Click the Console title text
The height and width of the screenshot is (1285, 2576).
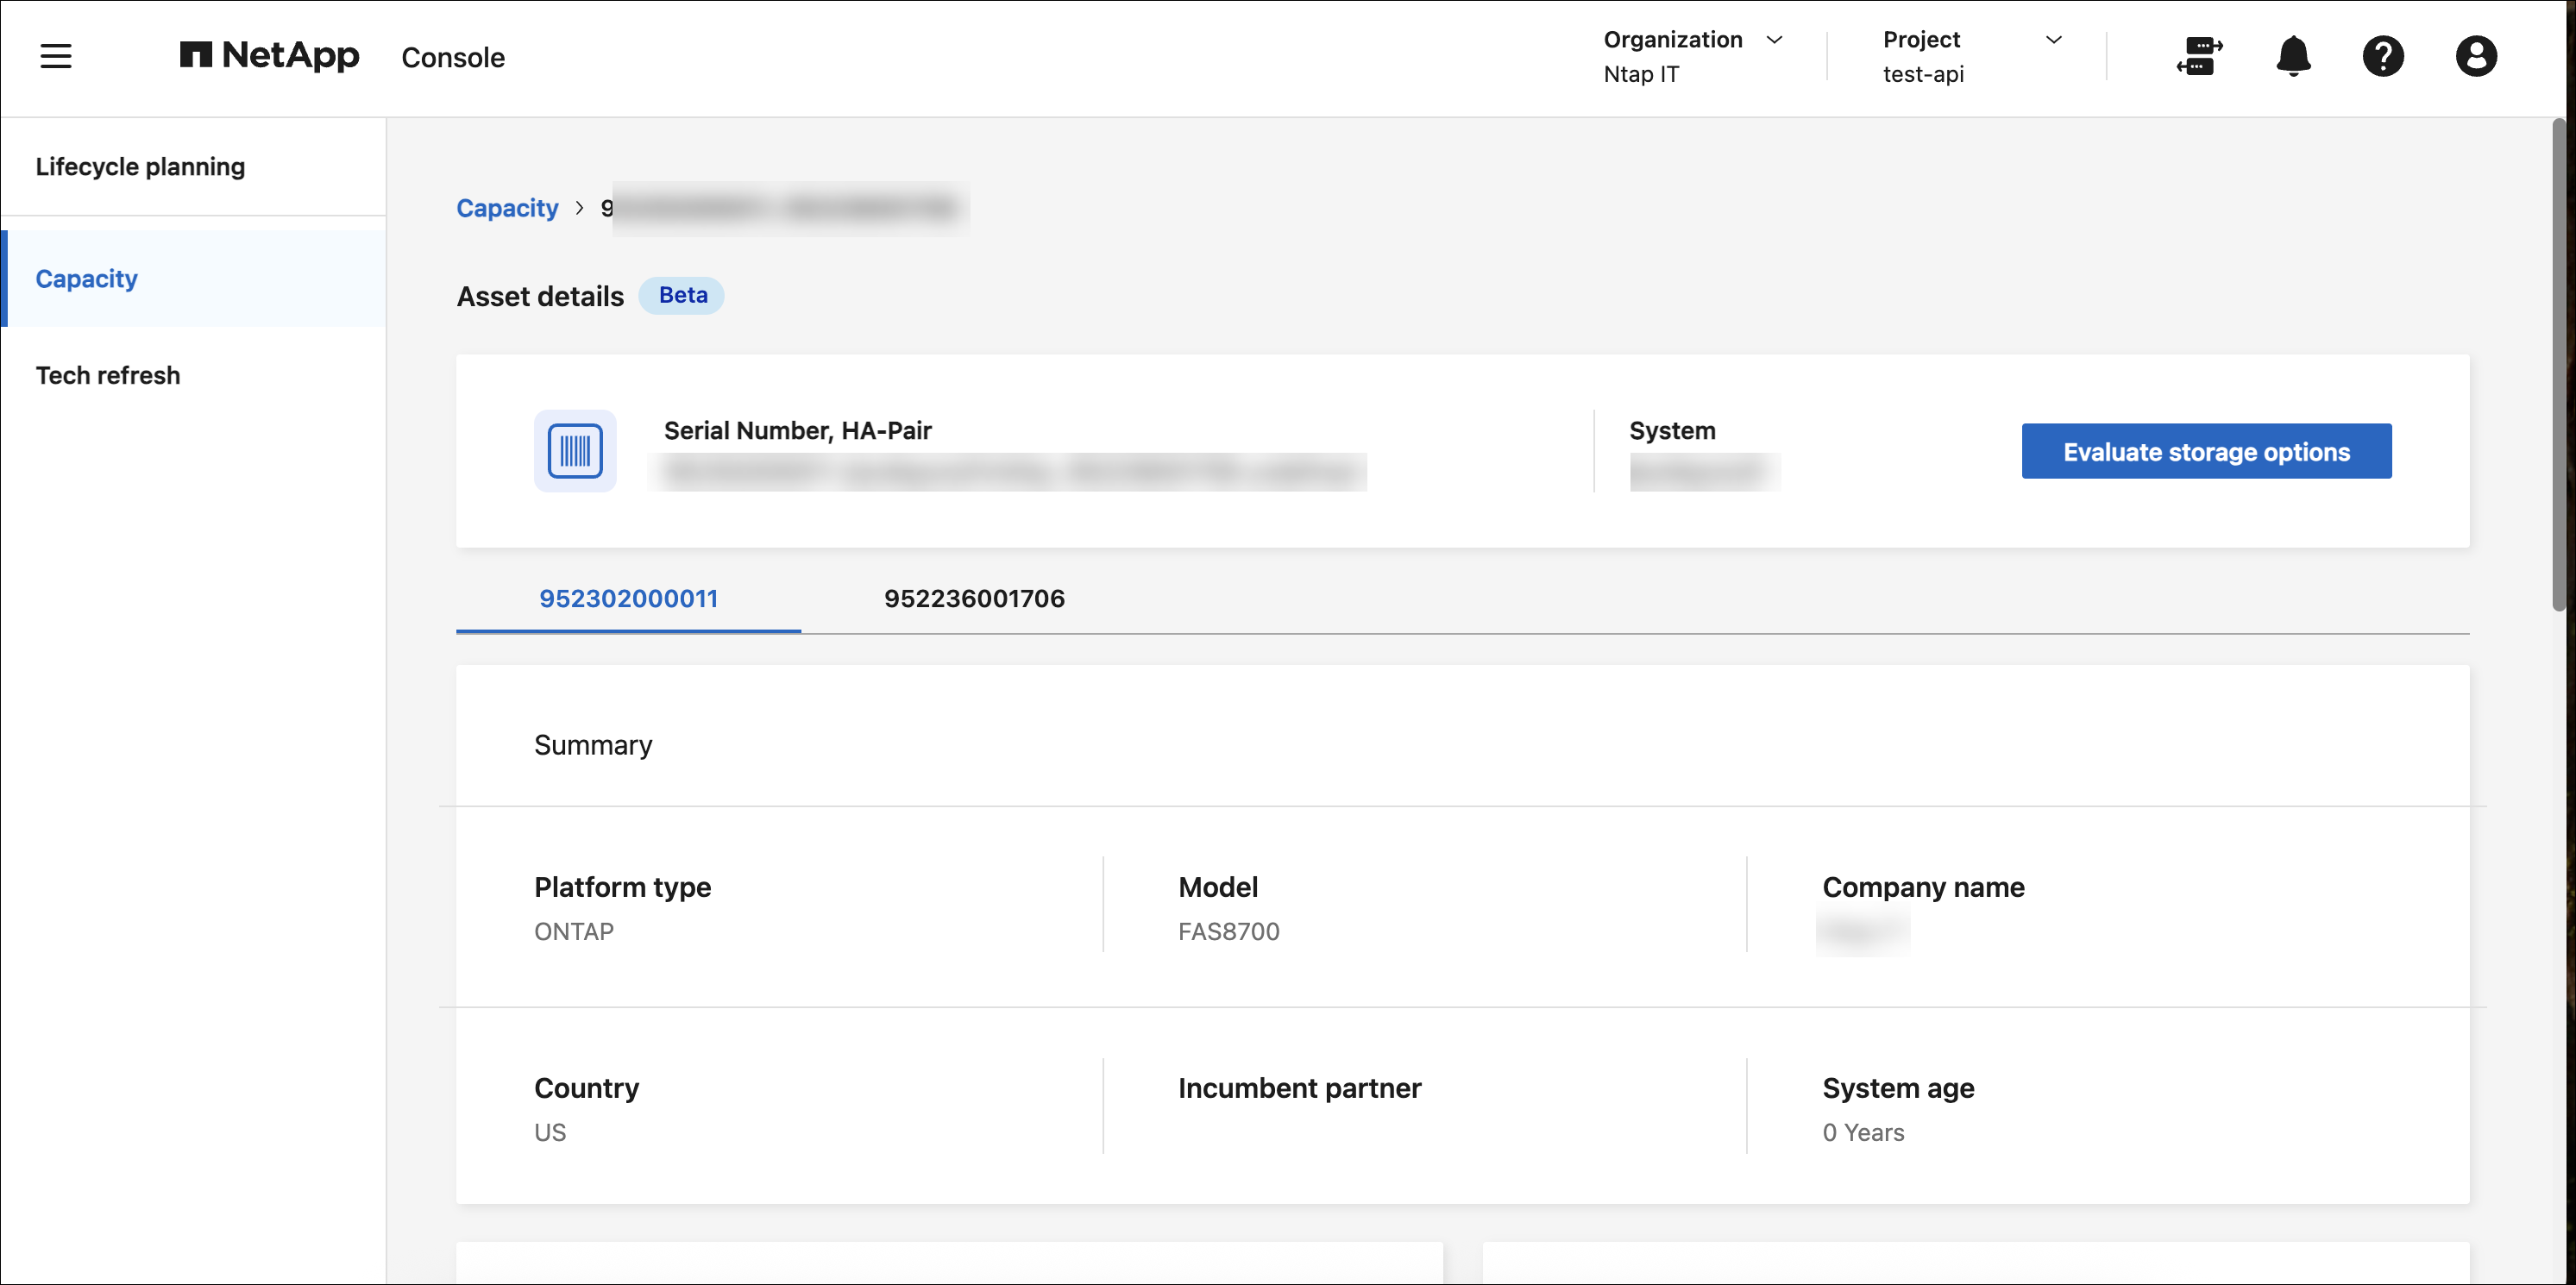point(453,57)
